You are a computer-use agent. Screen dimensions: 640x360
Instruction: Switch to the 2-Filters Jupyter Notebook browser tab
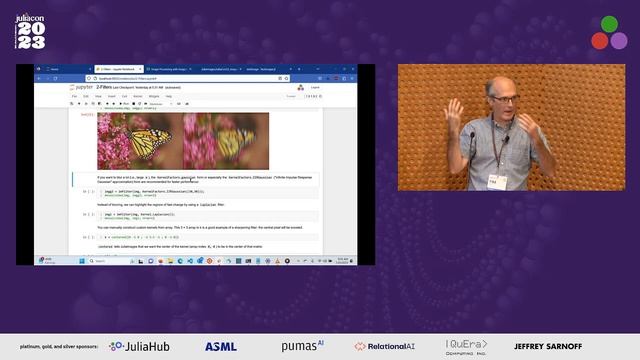(118, 69)
